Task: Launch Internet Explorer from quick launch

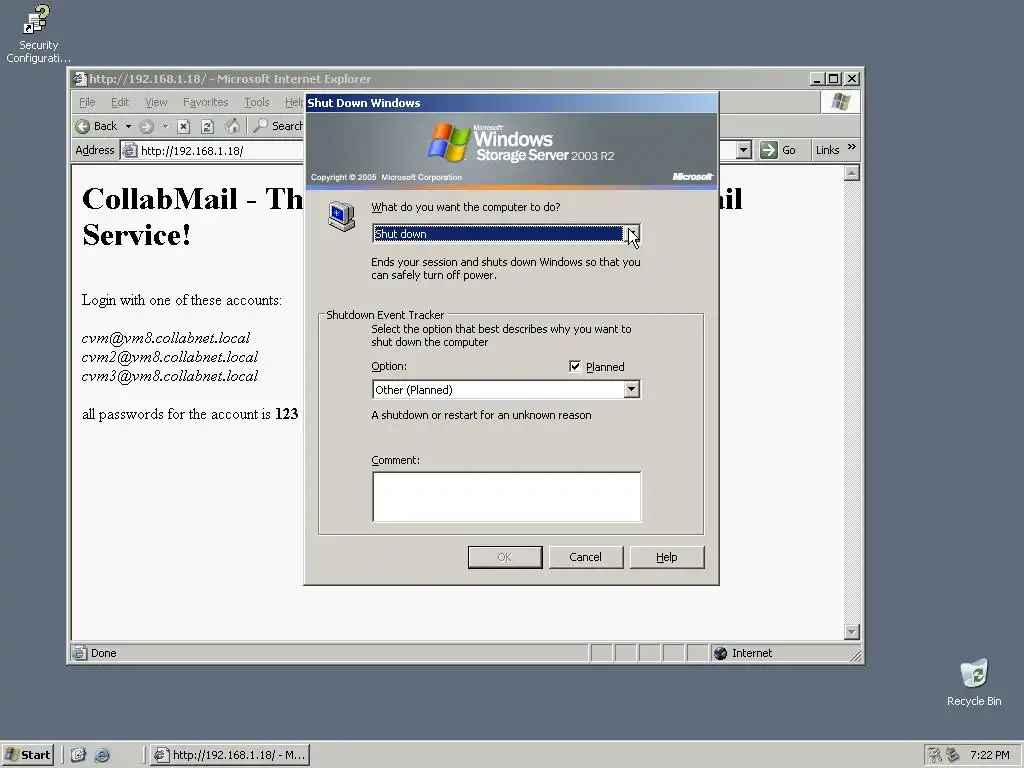Action: point(102,755)
